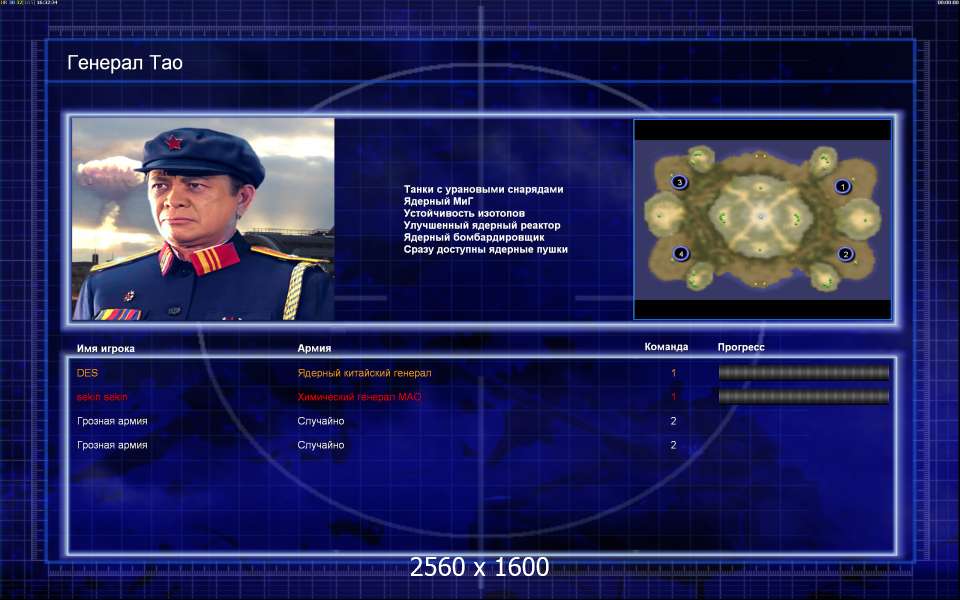
Task: Click the red player name in row two
Action: (102, 397)
